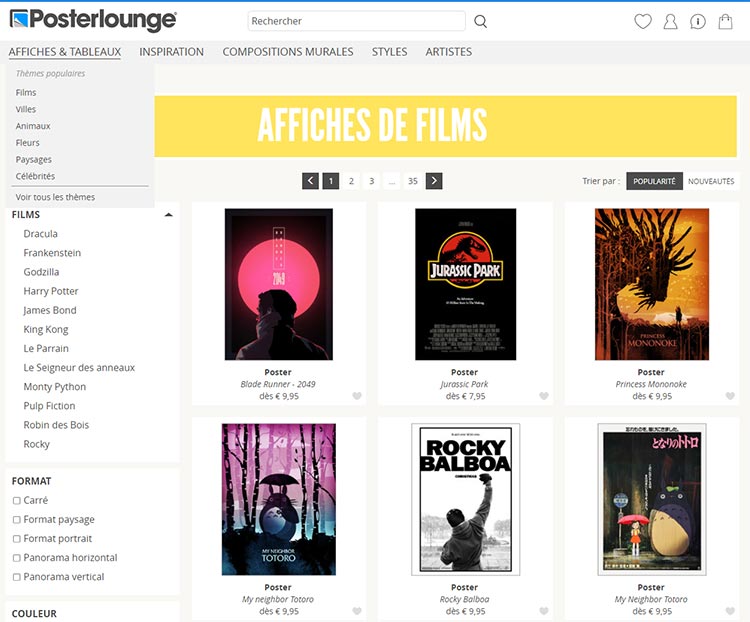Select Villes in popular themes dropdown
The width and height of the screenshot is (750, 622).
click(x=26, y=109)
